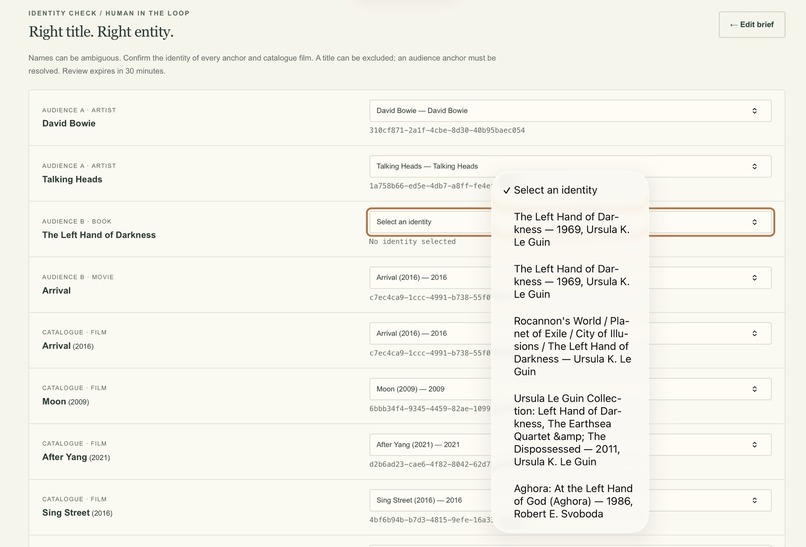Click the 'IDENTITY CHECK / HUMAN IN THE LOOP' label
806x547 pixels.
coord(109,13)
